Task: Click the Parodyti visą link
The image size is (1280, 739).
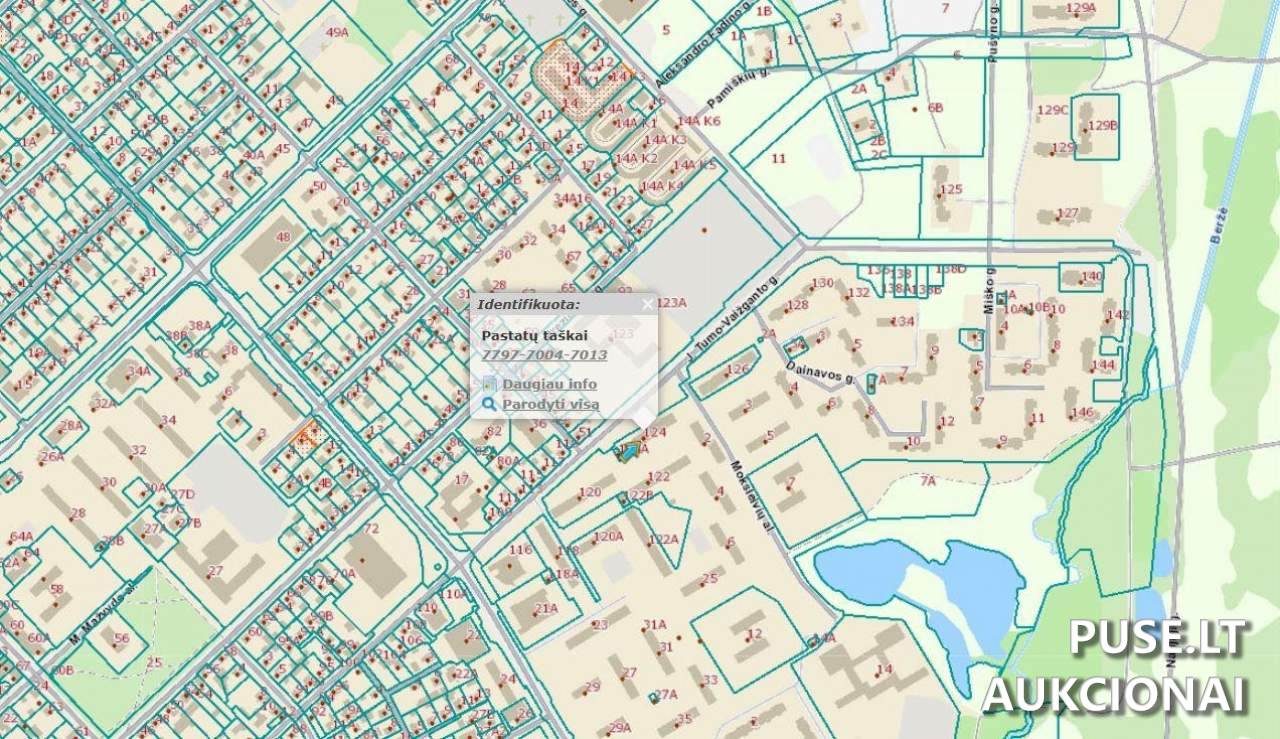Action: (x=550, y=404)
